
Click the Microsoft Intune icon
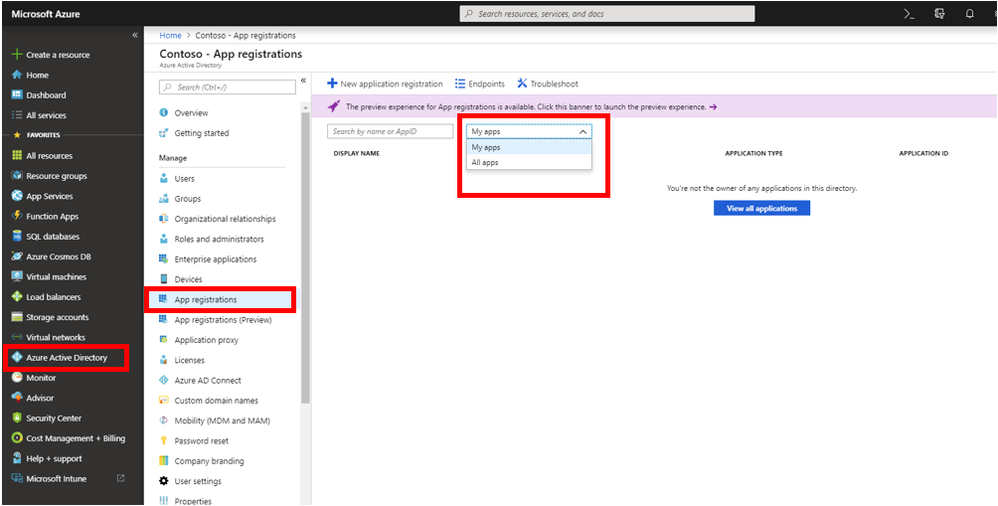17,479
